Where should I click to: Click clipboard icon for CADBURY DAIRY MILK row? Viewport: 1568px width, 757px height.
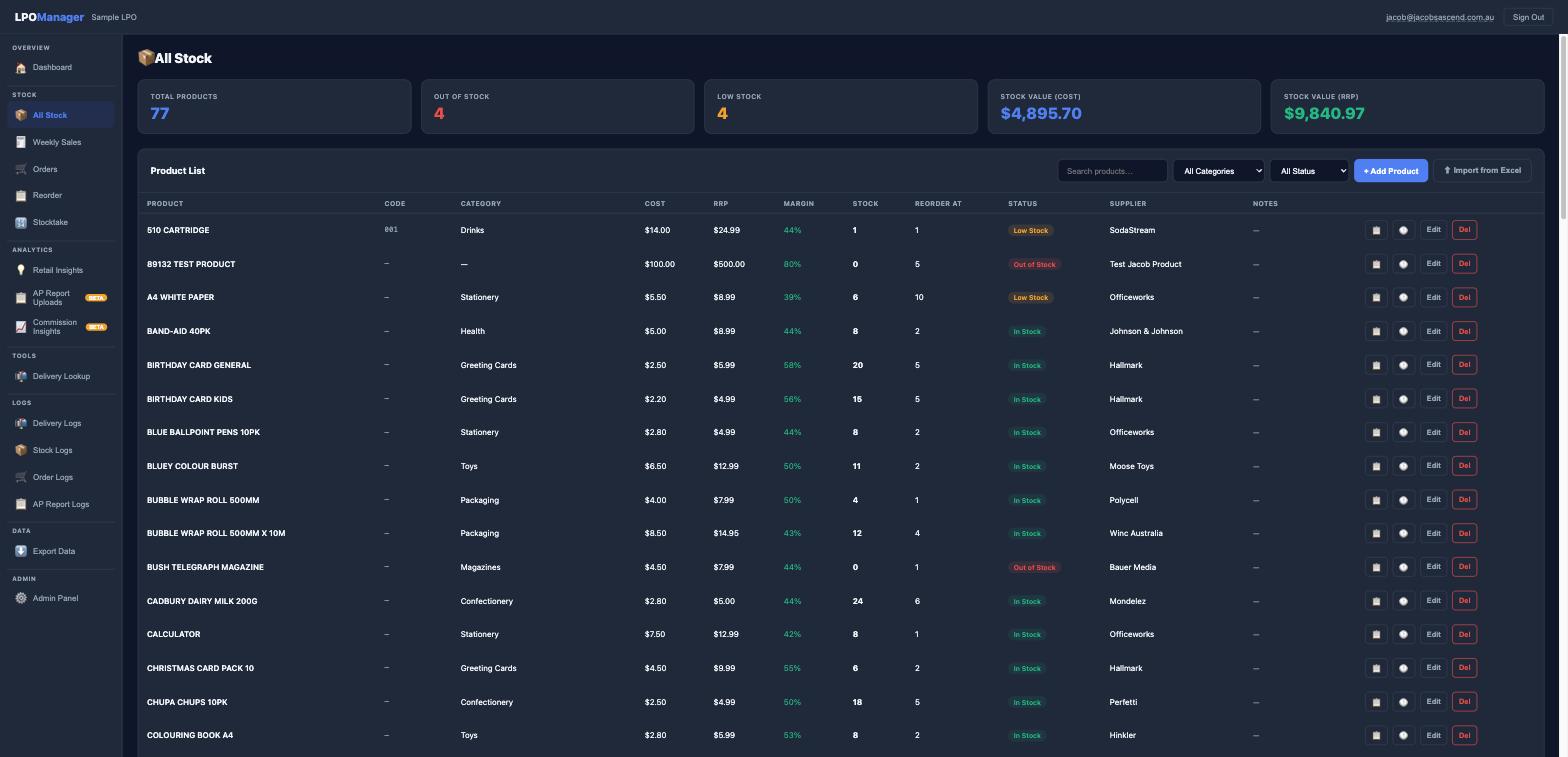tap(1376, 601)
